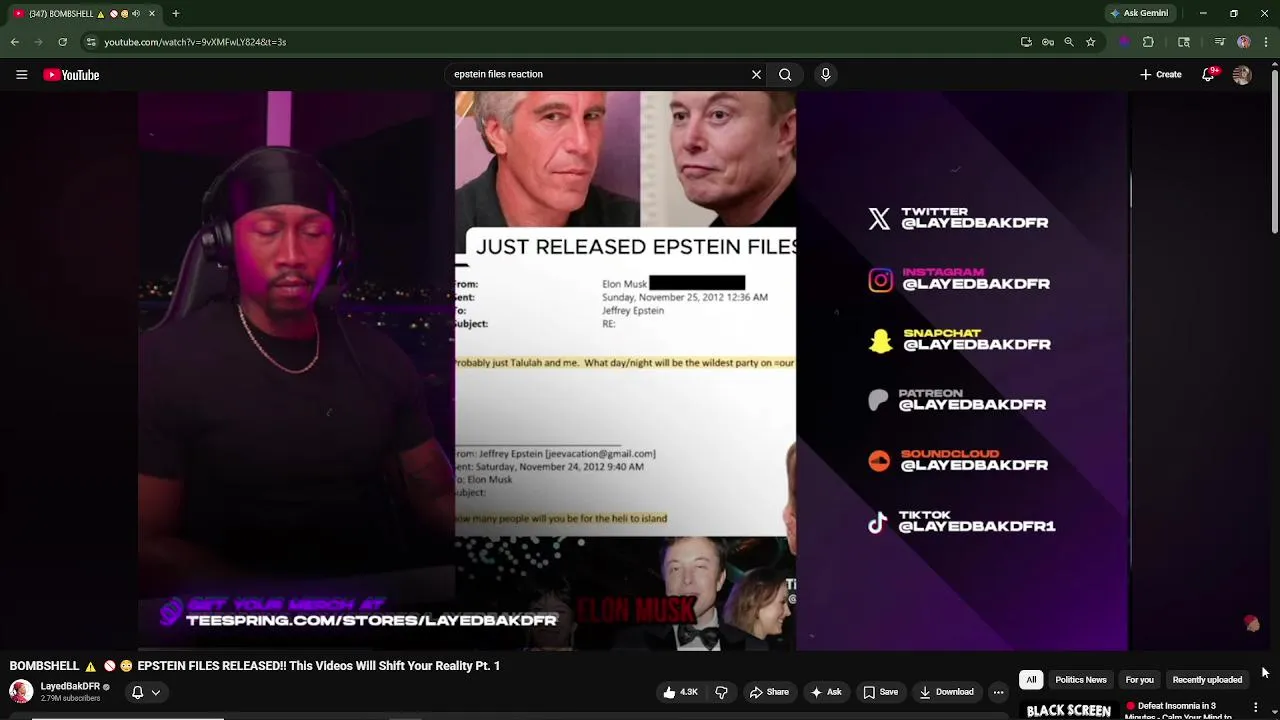Download the video
Screen dimensions: 1280x720
pyautogui.click(x=946, y=692)
